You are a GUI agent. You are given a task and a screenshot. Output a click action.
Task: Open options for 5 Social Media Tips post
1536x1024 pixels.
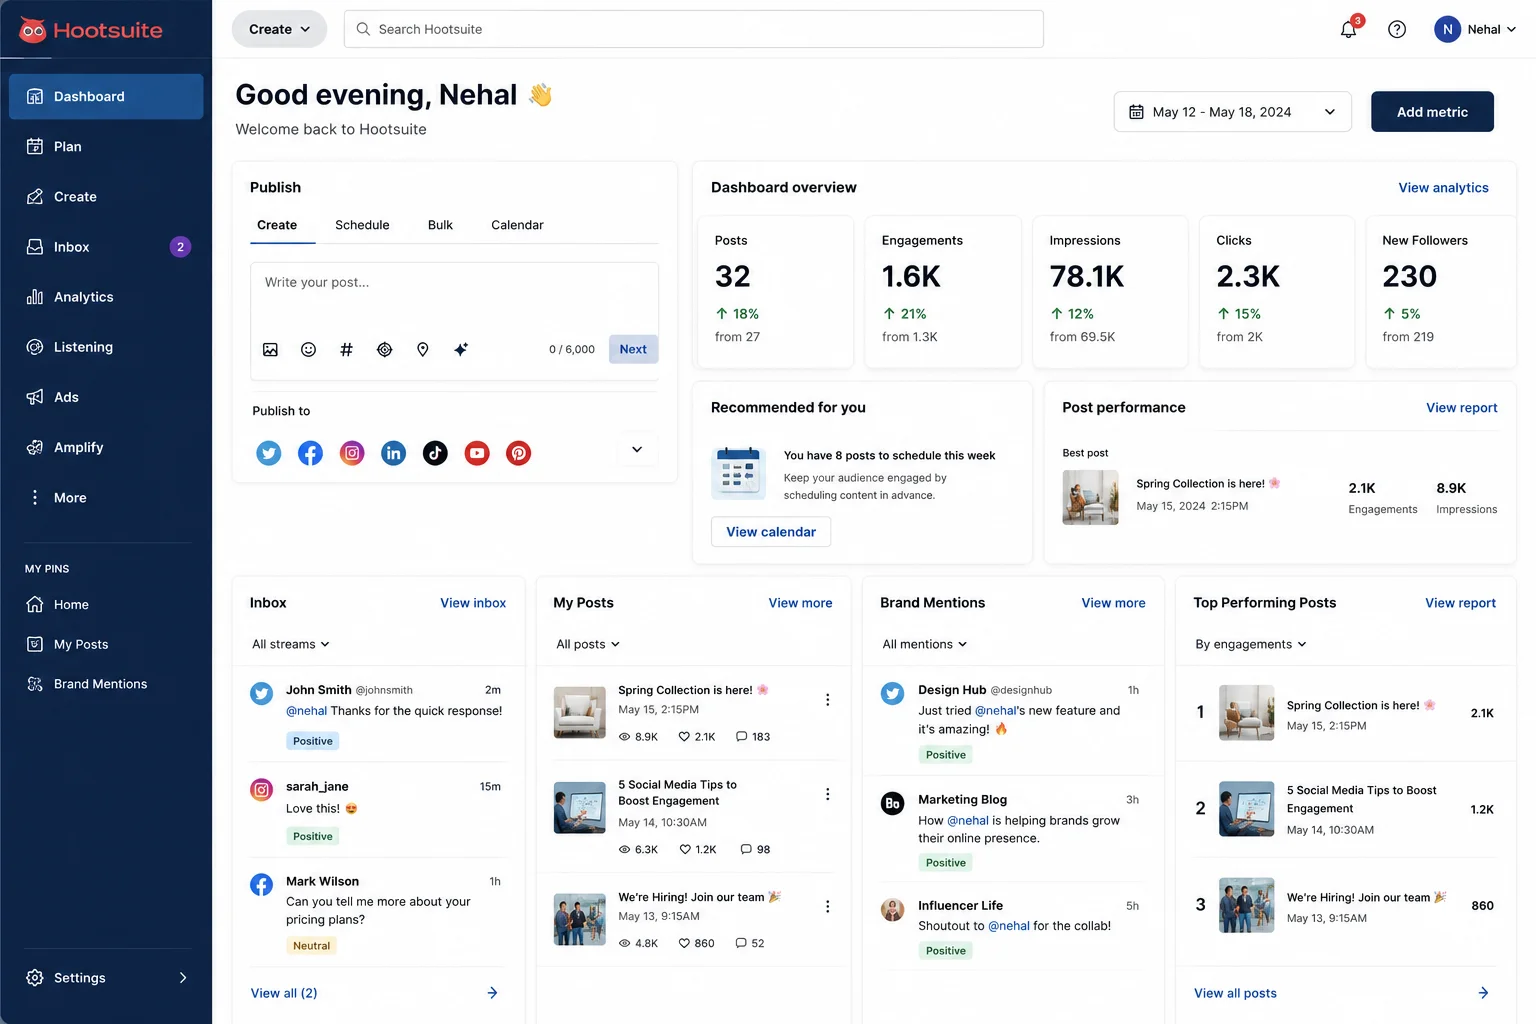pos(827,794)
